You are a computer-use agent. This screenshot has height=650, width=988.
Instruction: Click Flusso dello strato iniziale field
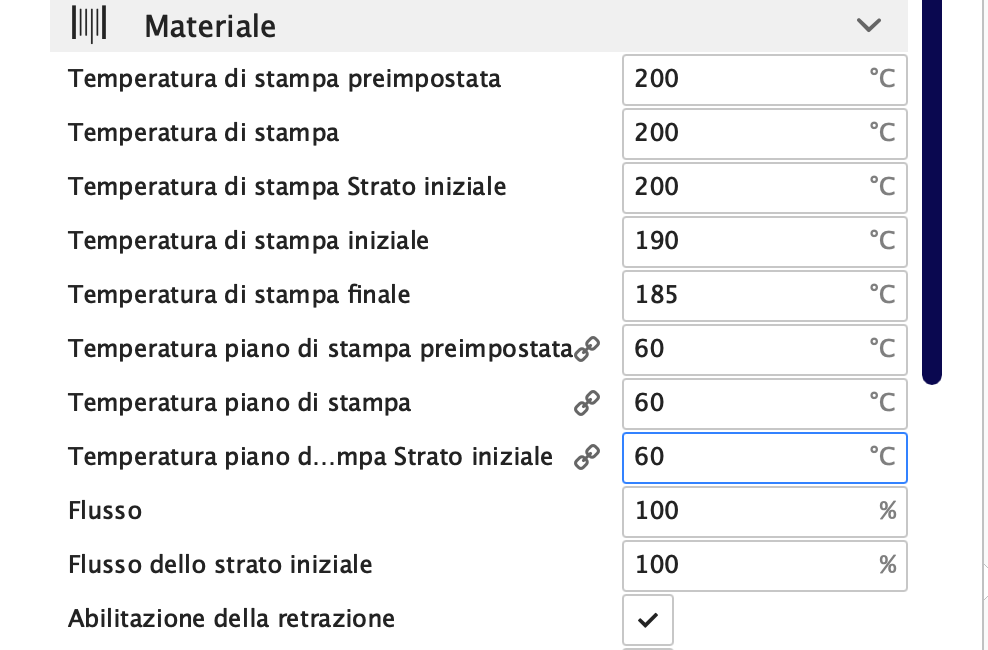click(764, 565)
